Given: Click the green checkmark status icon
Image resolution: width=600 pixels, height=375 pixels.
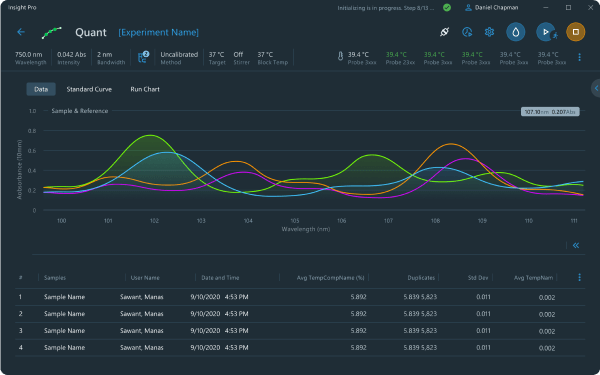Looking at the screenshot, I should pos(447,8).
